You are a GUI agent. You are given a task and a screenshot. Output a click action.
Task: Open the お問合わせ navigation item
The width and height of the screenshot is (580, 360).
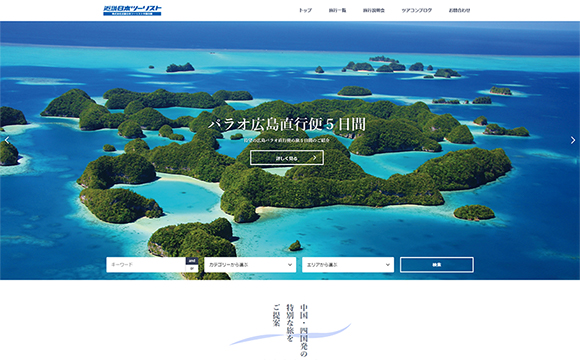[459, 10]
